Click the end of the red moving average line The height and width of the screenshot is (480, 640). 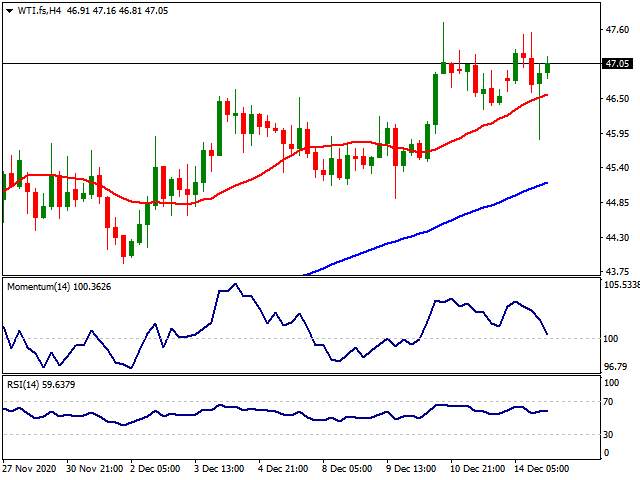coord(546,95)
